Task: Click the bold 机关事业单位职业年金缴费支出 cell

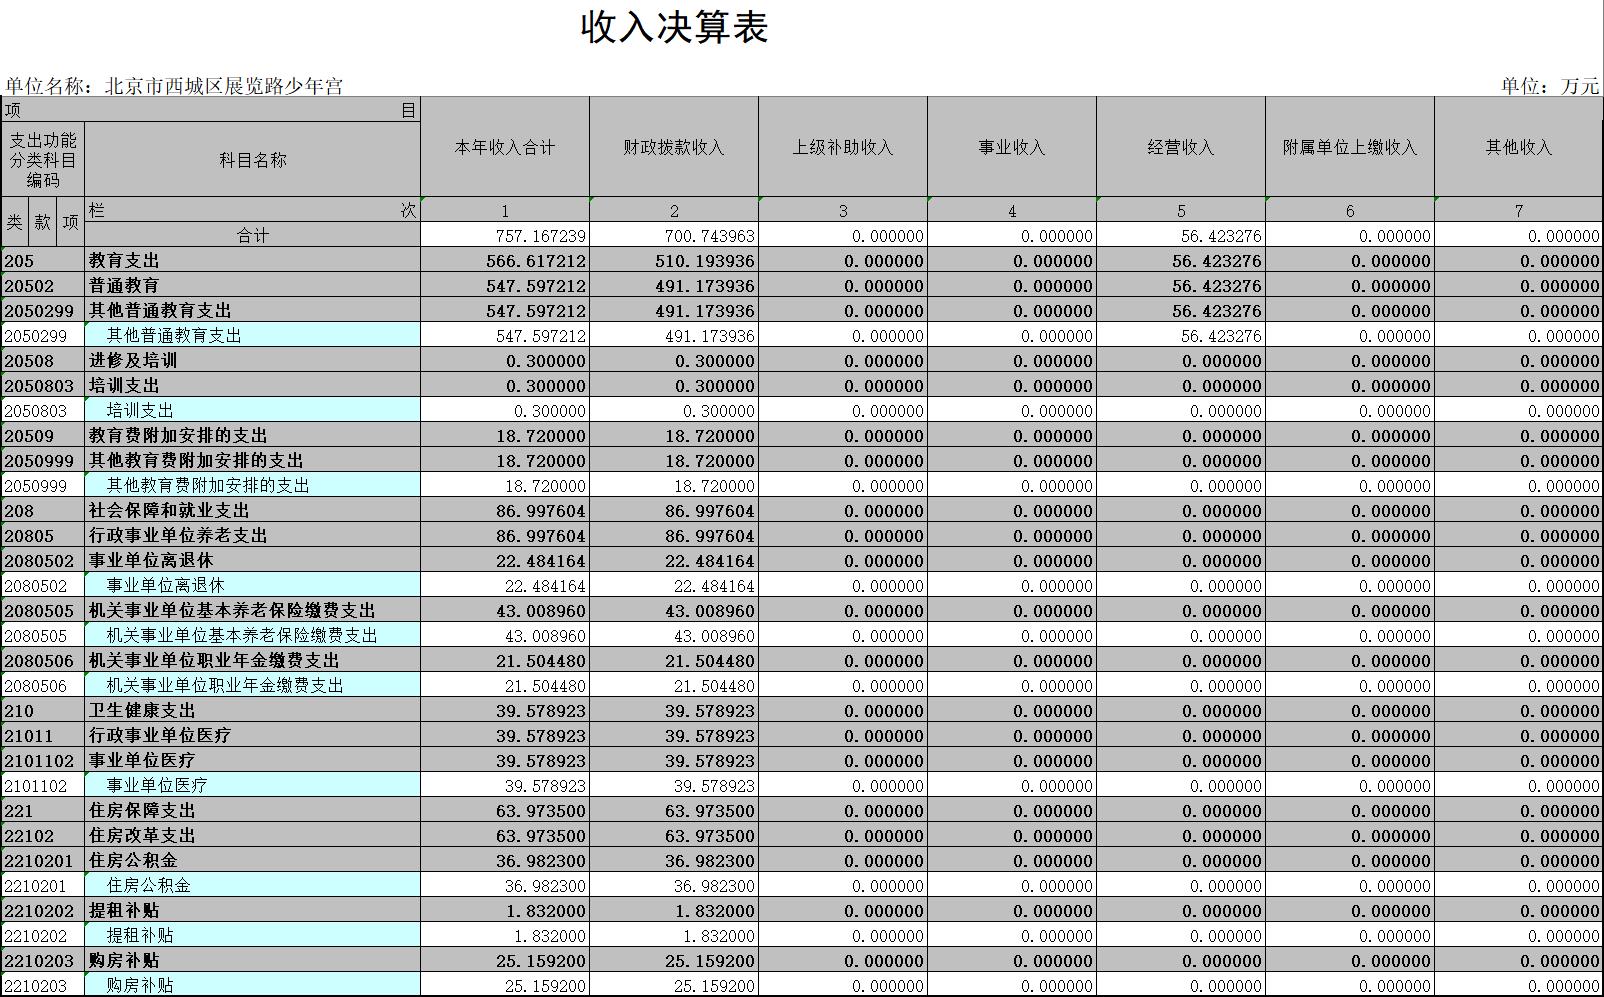Action: 253,660
